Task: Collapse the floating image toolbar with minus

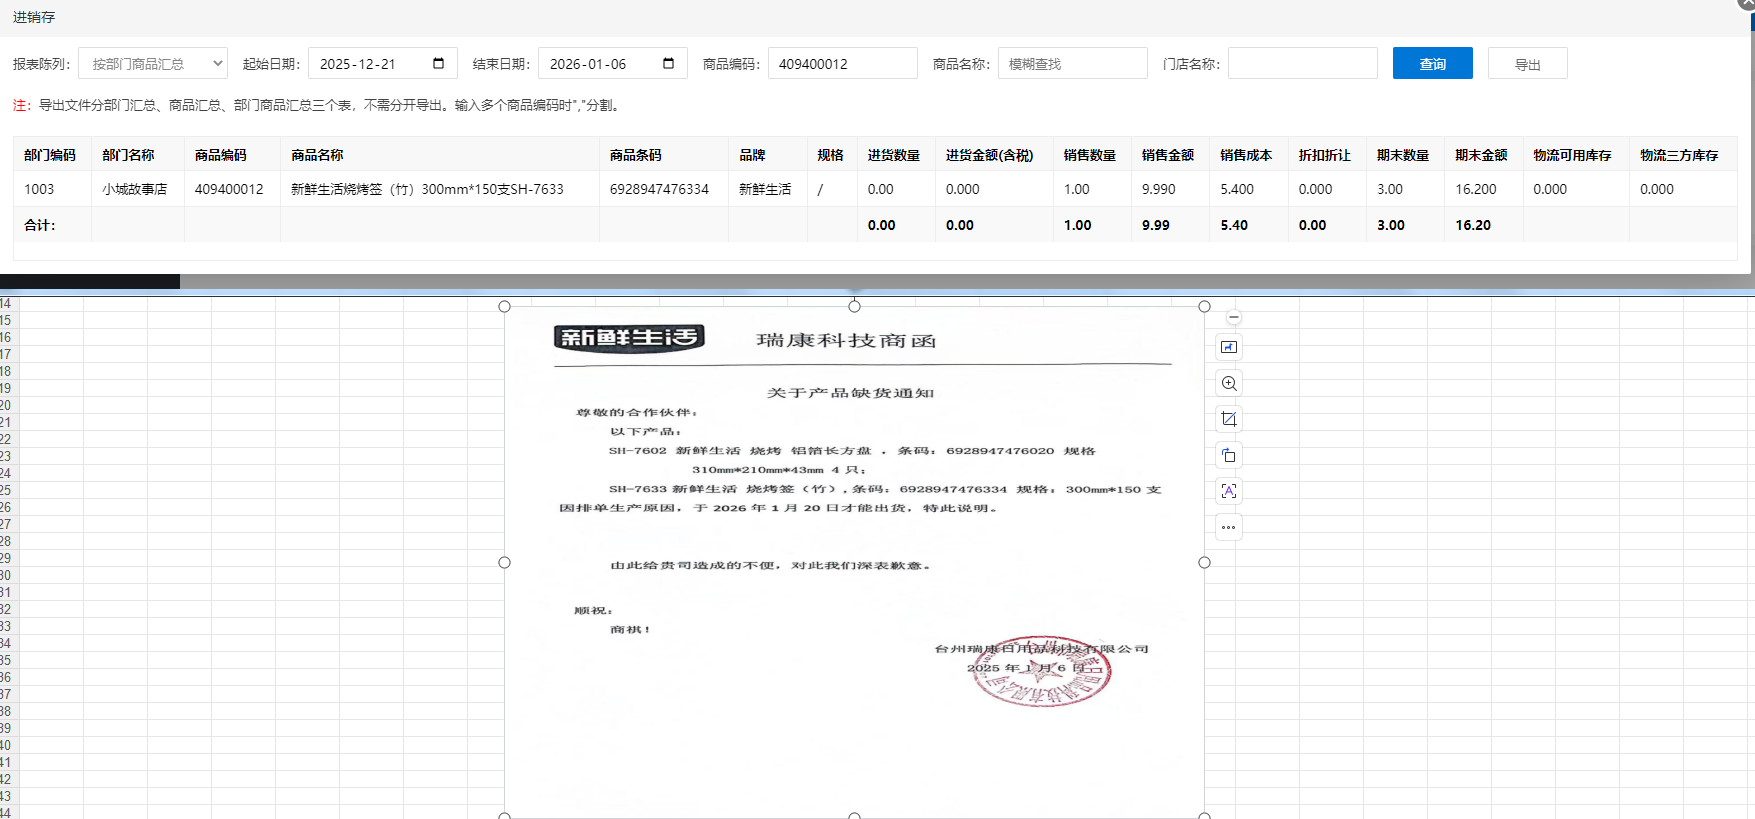Action: click(x=1234, y=317)
